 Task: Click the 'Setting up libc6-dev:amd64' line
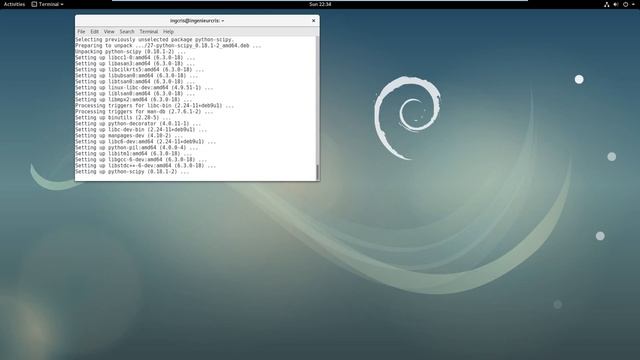click(x=146, y=142)
